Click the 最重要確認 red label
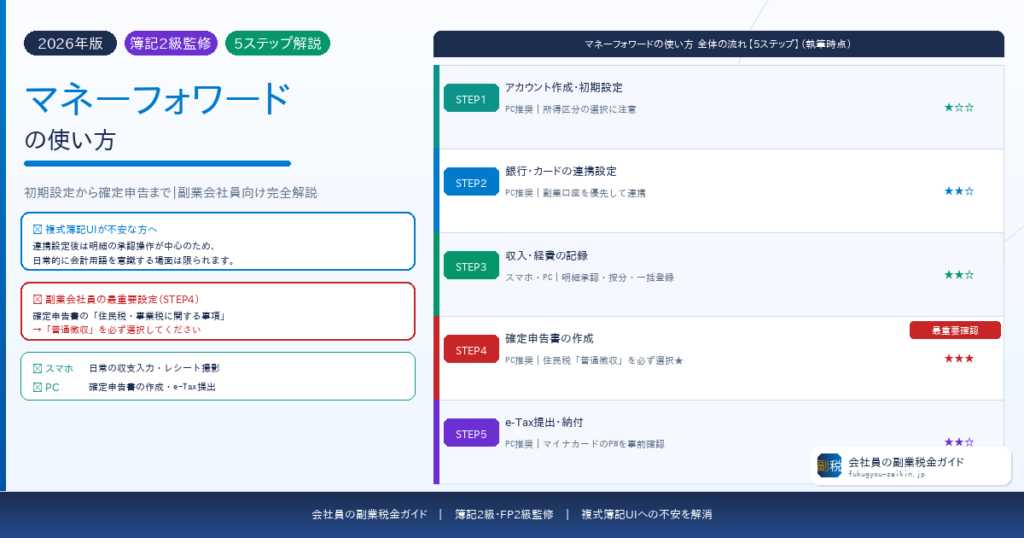Image resolution: width=1024 pixels, height=538 pixels. pos(955,330)
